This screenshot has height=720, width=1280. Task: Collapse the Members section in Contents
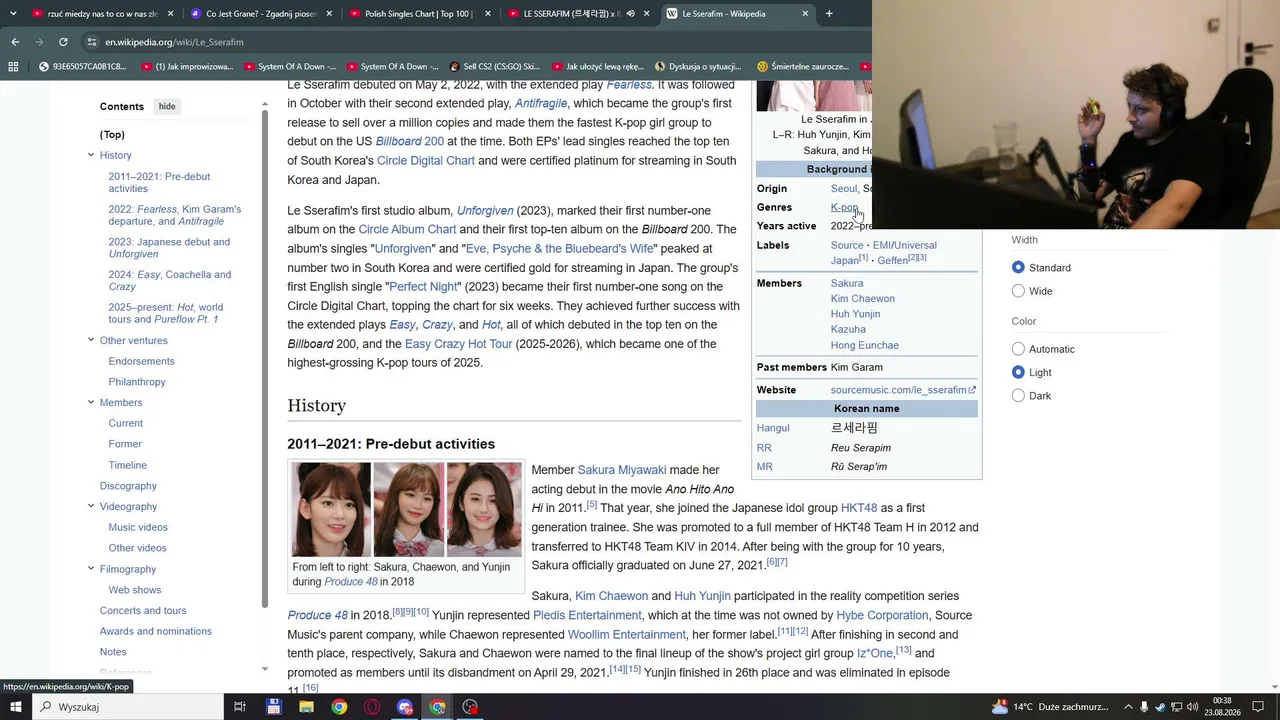coord(91,402)
